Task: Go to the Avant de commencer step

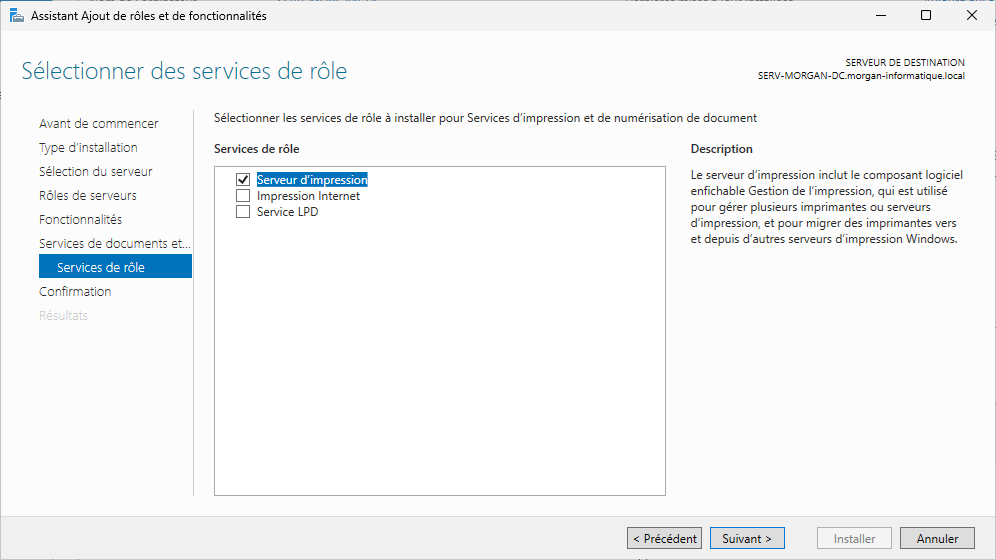Action: (98, 124)
